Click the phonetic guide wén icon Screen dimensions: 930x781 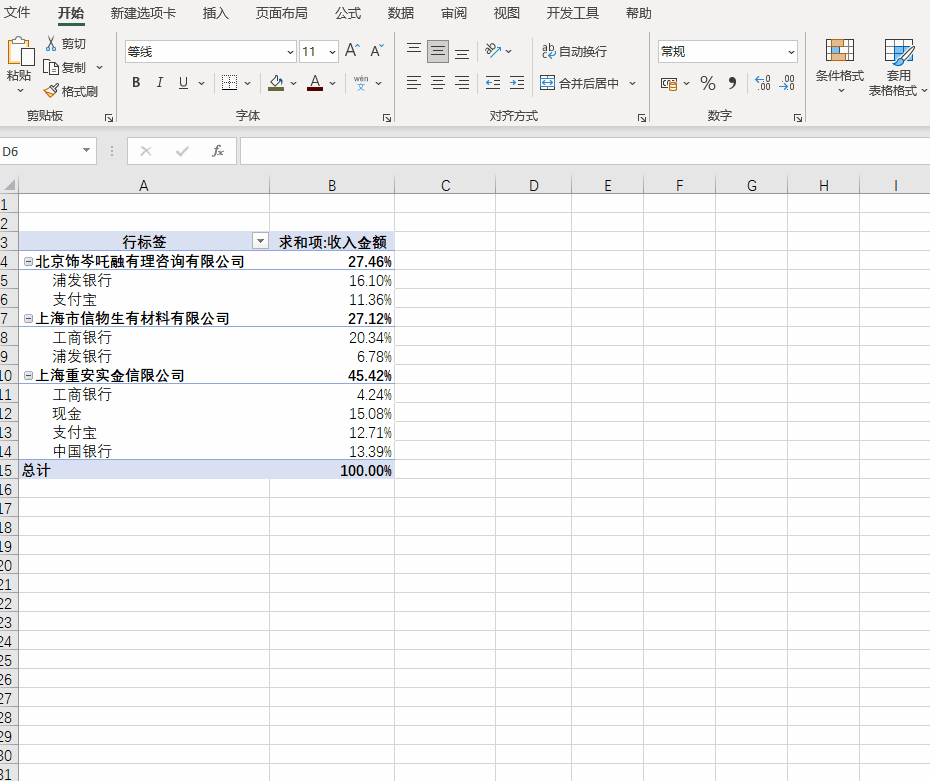coord(361,82)
